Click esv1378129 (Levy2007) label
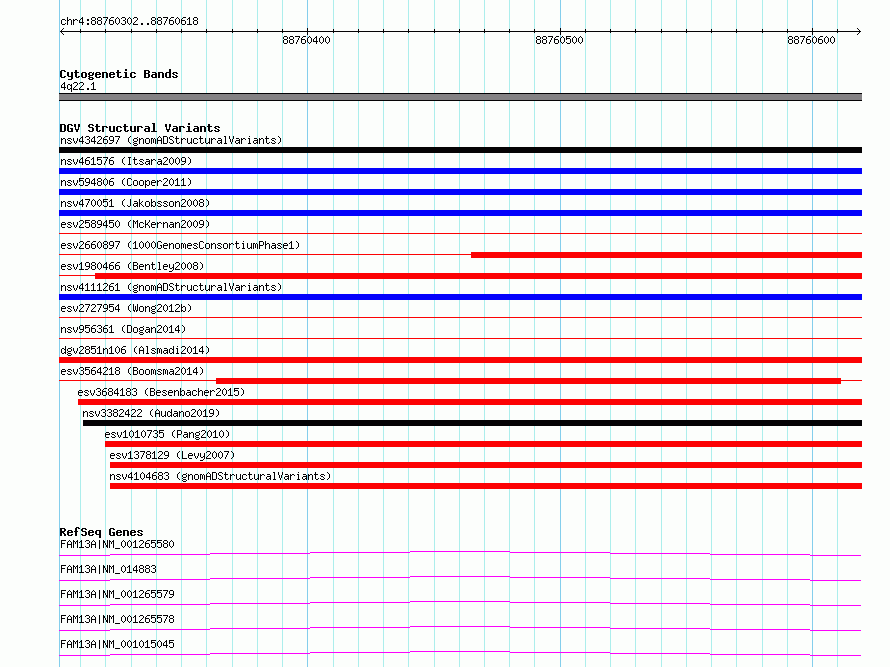 pos(172,455)
